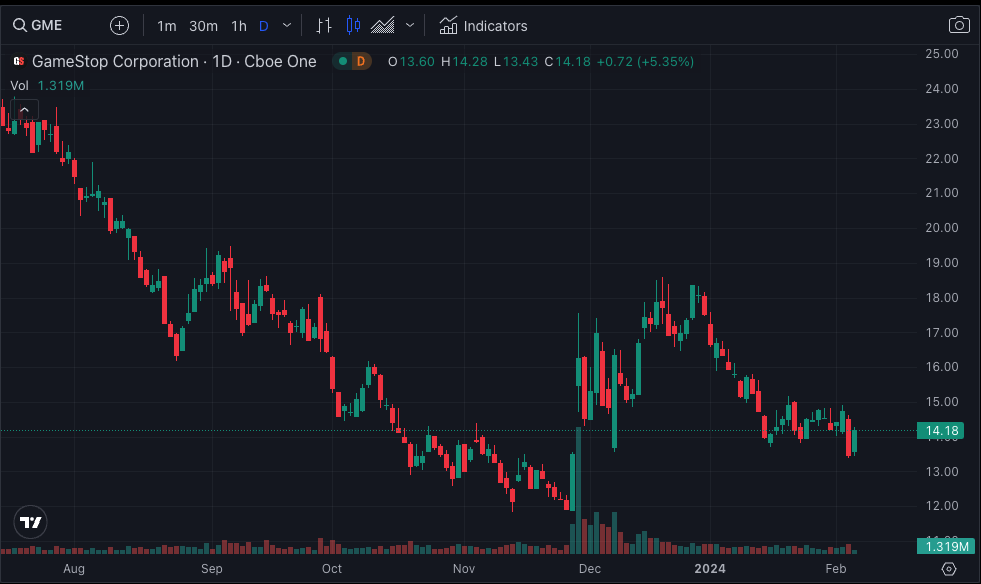Image resolution: width=981 pixels, height=584 pixels.
Task: Open the TradingView logo link
Action: [30, 522]
